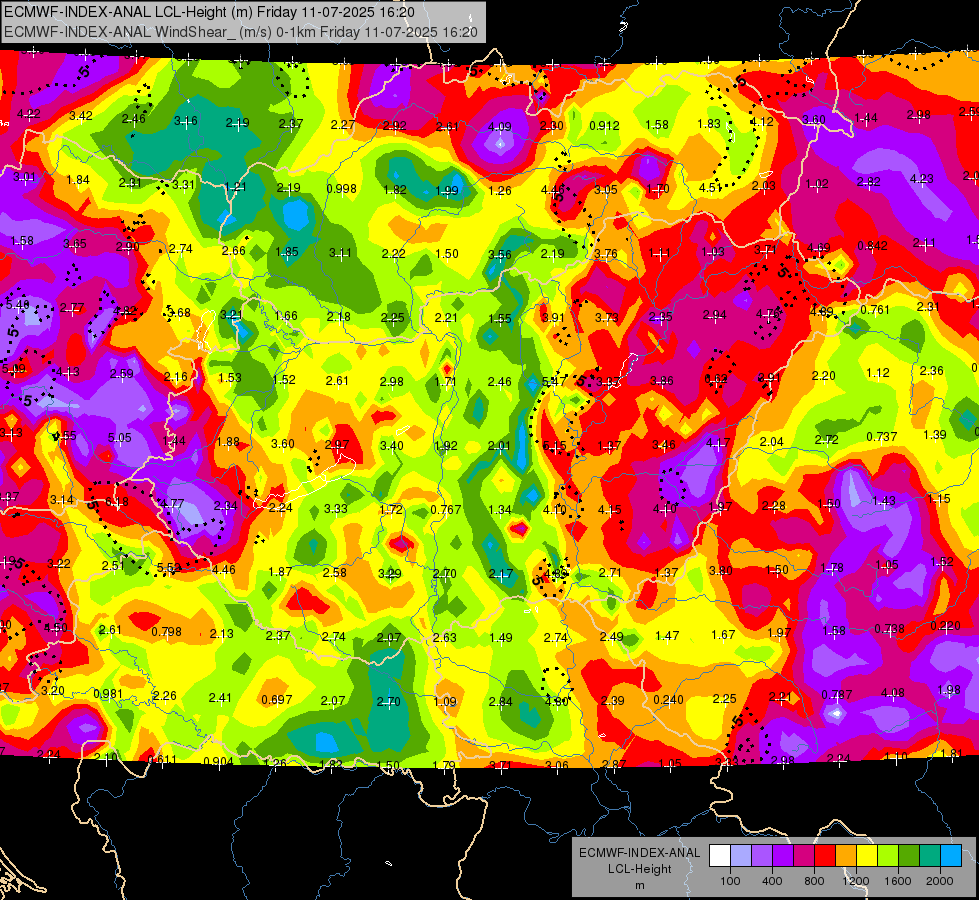The width and height of the screenshot is (979, 900).
Task: Click the wind shear value 3.56
Action: click(499, 254)
